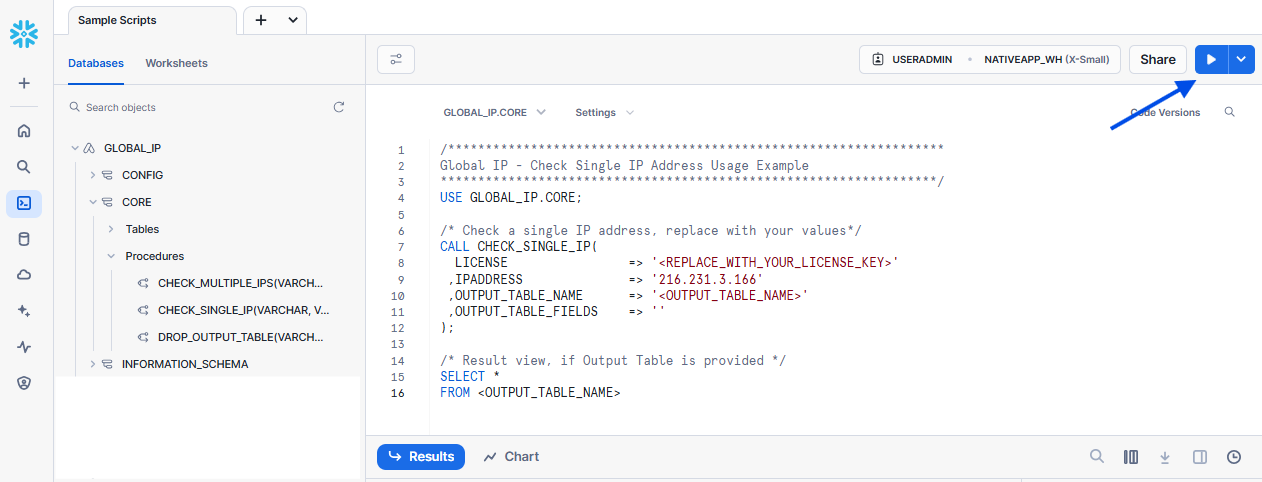Viewport: 1262px width, 482px height.
Task: Open the Settings dropdown
Action: 604,113
